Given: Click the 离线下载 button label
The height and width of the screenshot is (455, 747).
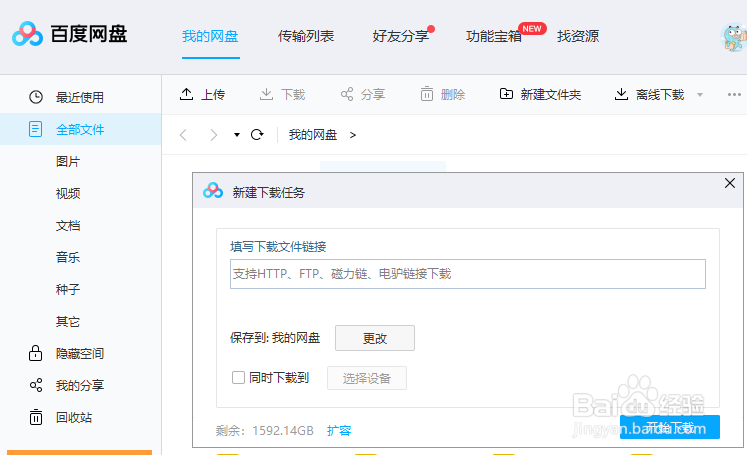Looking at the screenshot, I should tap(660, 95).
